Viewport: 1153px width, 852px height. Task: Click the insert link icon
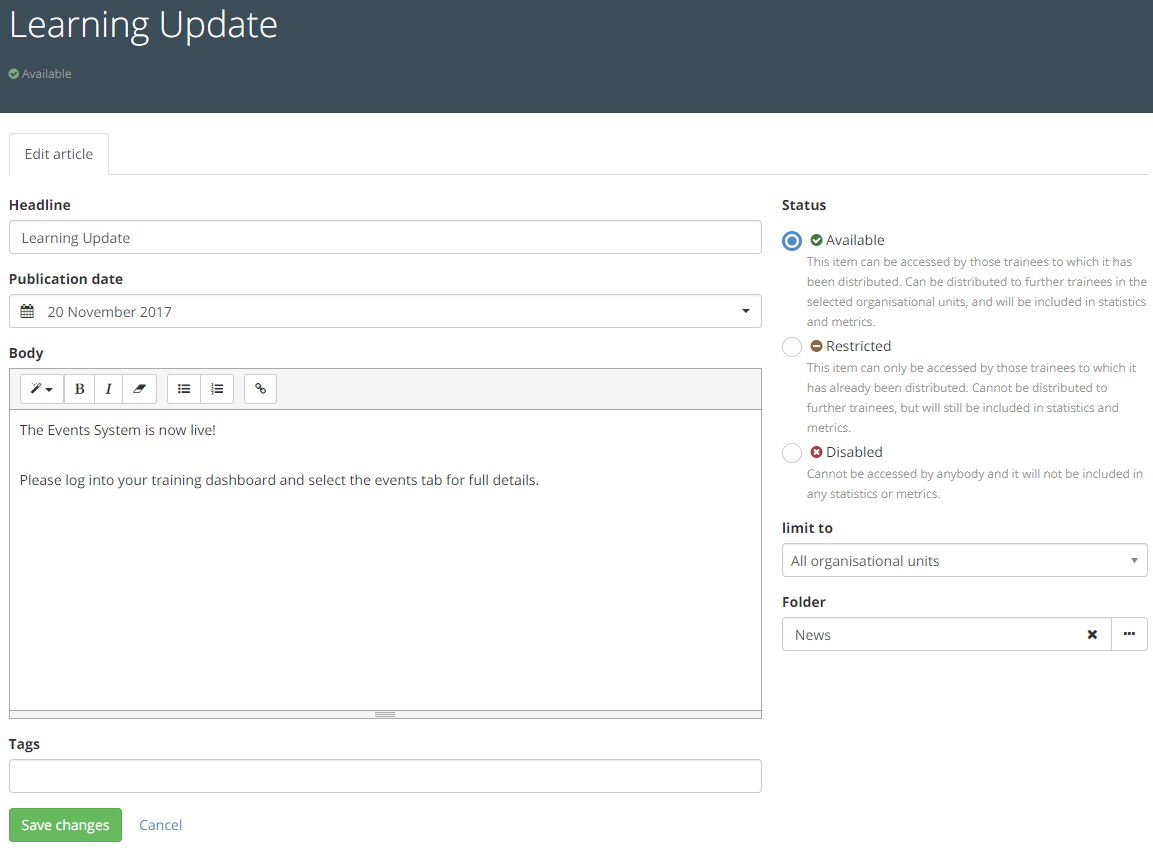click(x=260, y=389)
